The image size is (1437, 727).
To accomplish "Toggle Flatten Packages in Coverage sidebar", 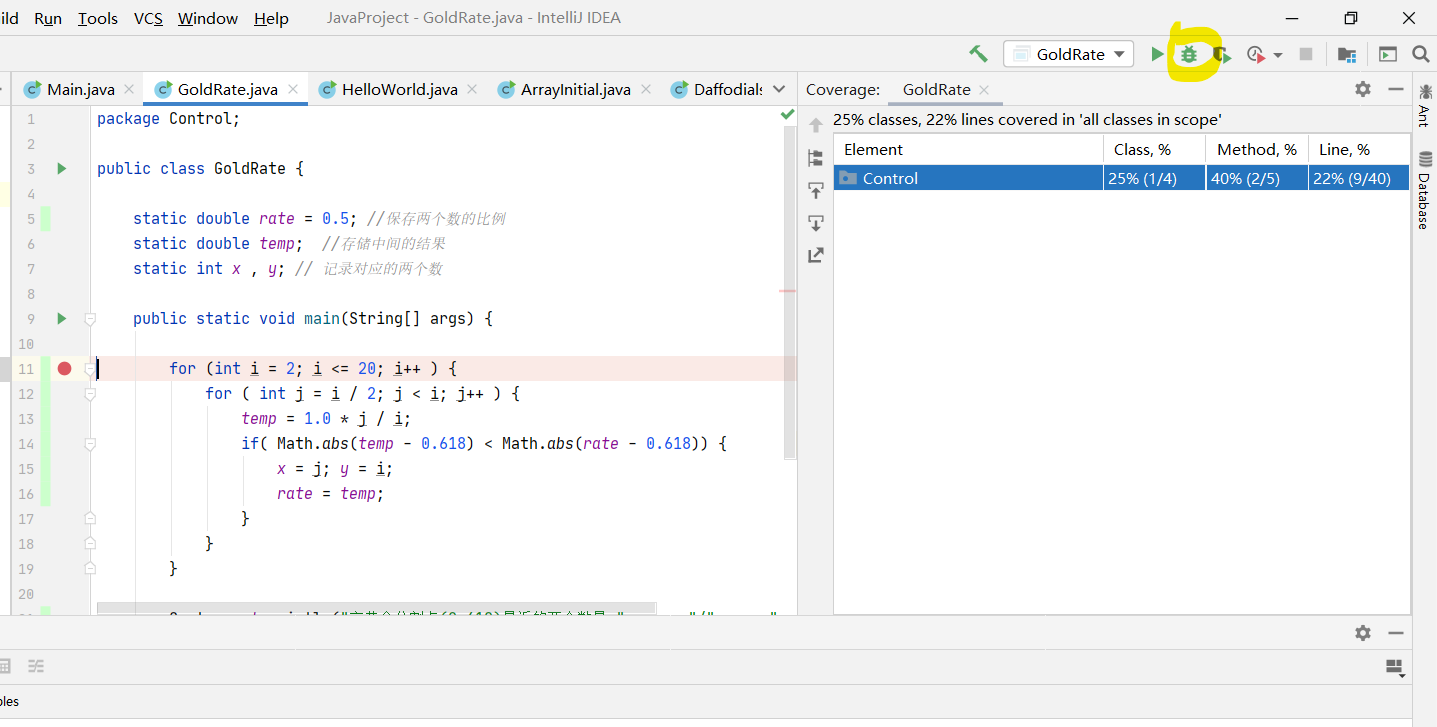I will (816, 158).
